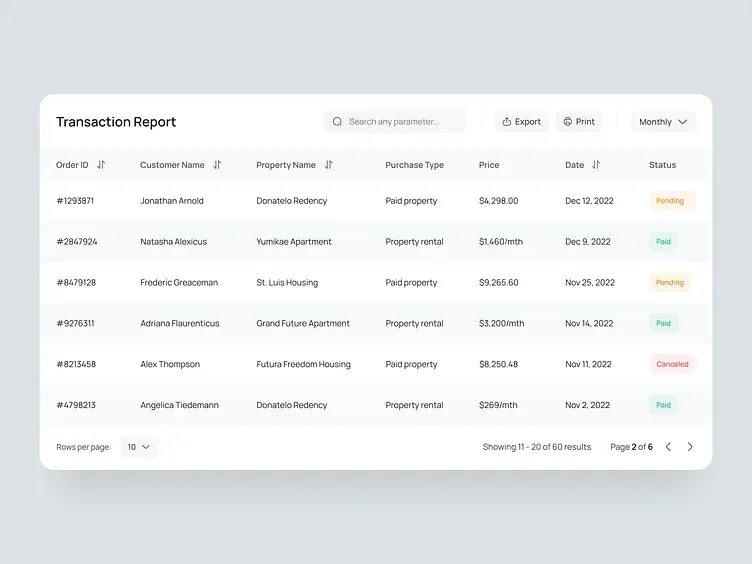Click the Dec 12, 2022 date
Screen dimensions: 752x564
tap(589, 200)
